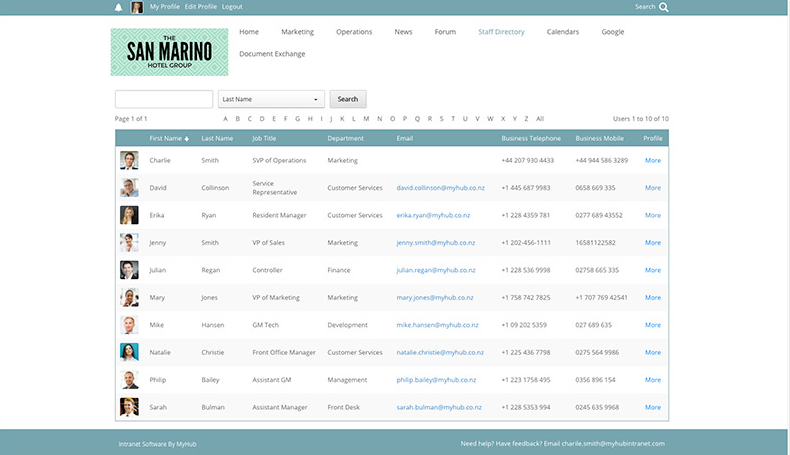
Task: Click the search magnifier icon
Action: pyautogui.click(x=664, y=7)
